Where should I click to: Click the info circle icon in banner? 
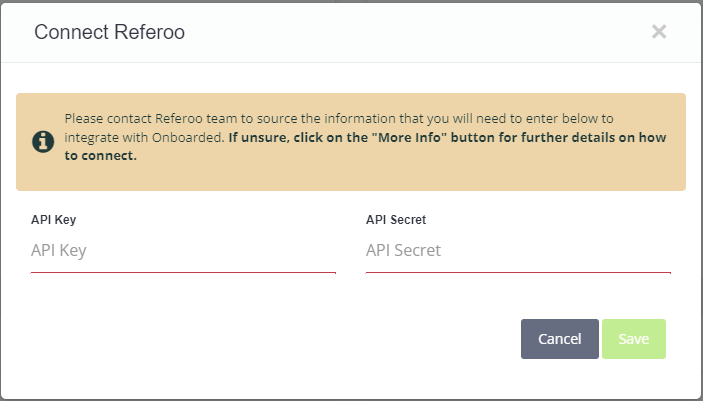click(x=43, y=142)
